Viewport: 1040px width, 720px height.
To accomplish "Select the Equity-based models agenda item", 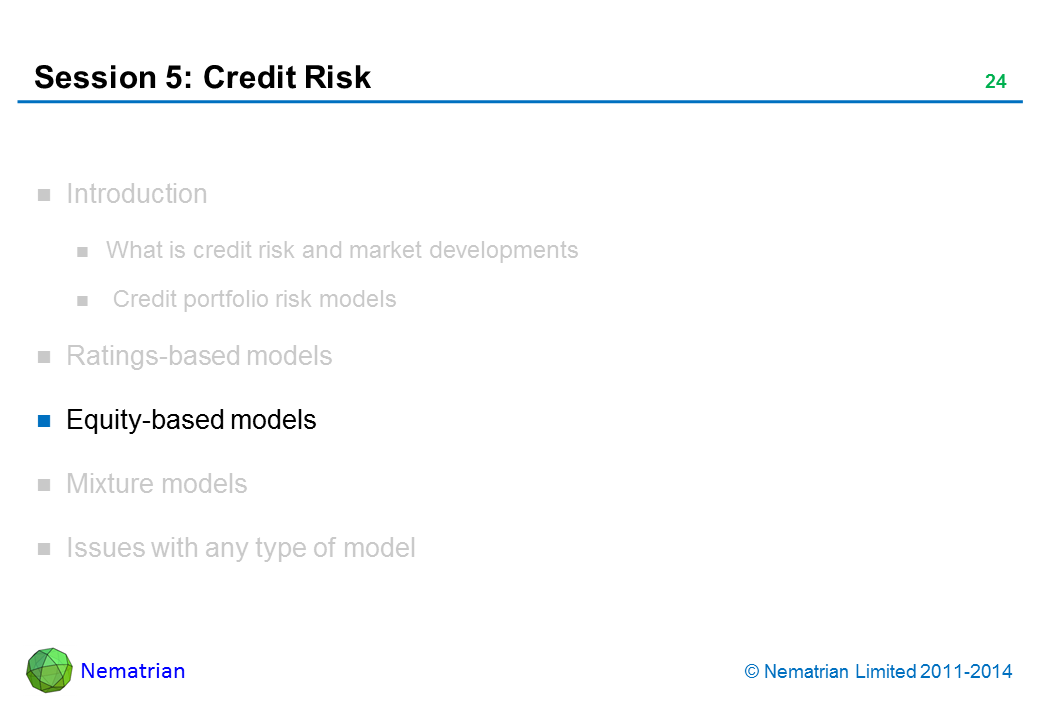I will click(x=191, y=420).
